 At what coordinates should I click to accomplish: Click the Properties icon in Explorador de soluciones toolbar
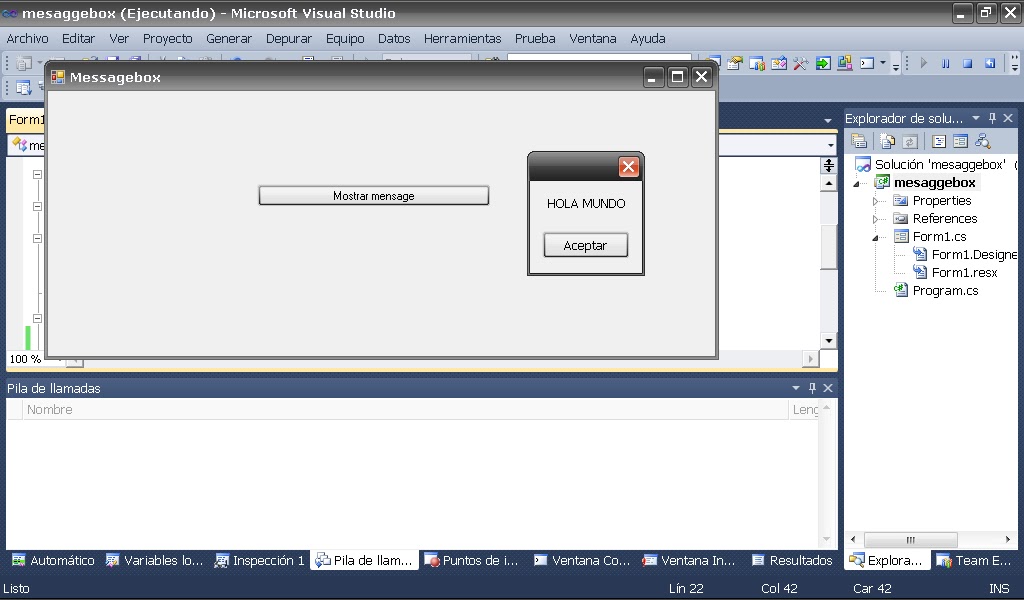(860, 140)
